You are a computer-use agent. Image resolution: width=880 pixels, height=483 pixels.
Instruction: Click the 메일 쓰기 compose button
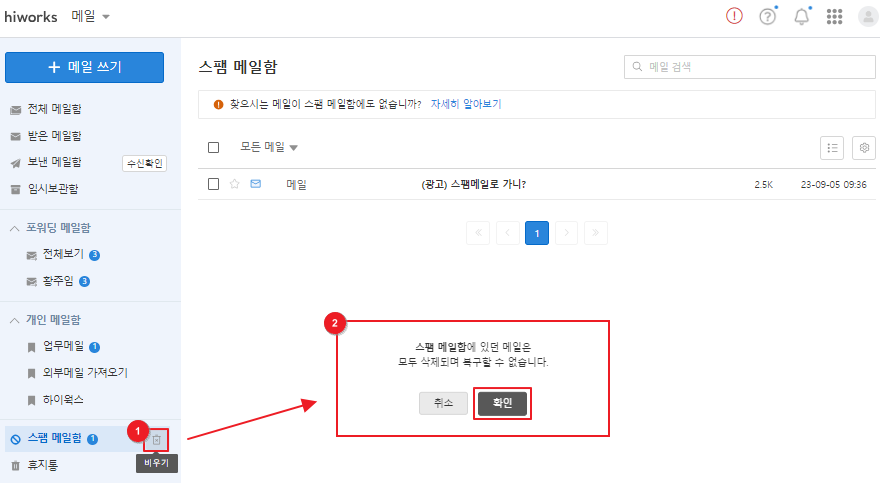[x=84, y=67]
